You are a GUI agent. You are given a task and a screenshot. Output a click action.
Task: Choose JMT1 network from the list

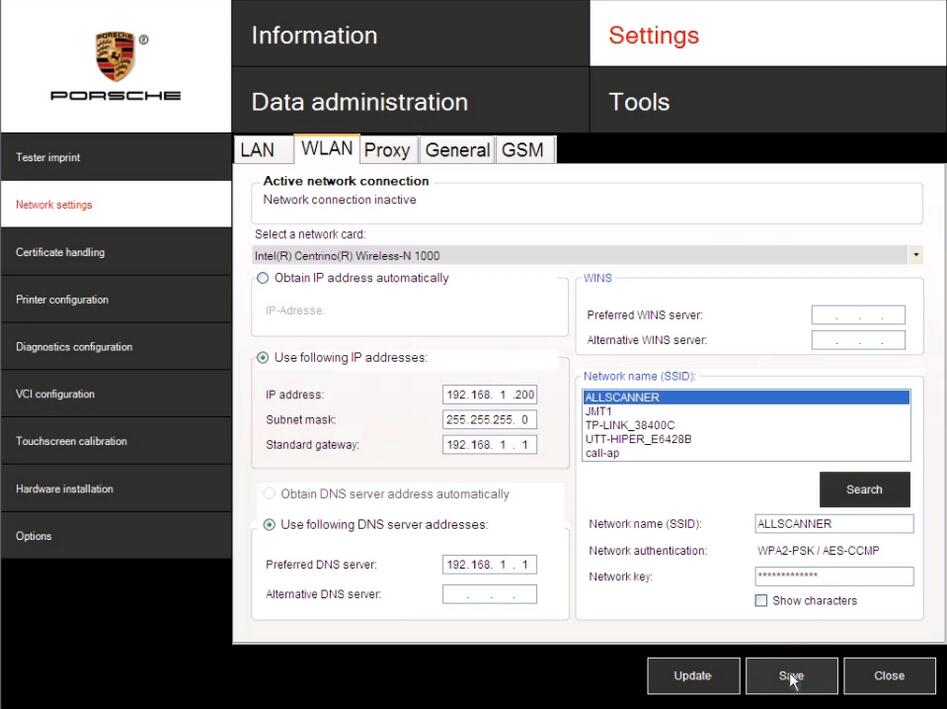tap(598, 411)
